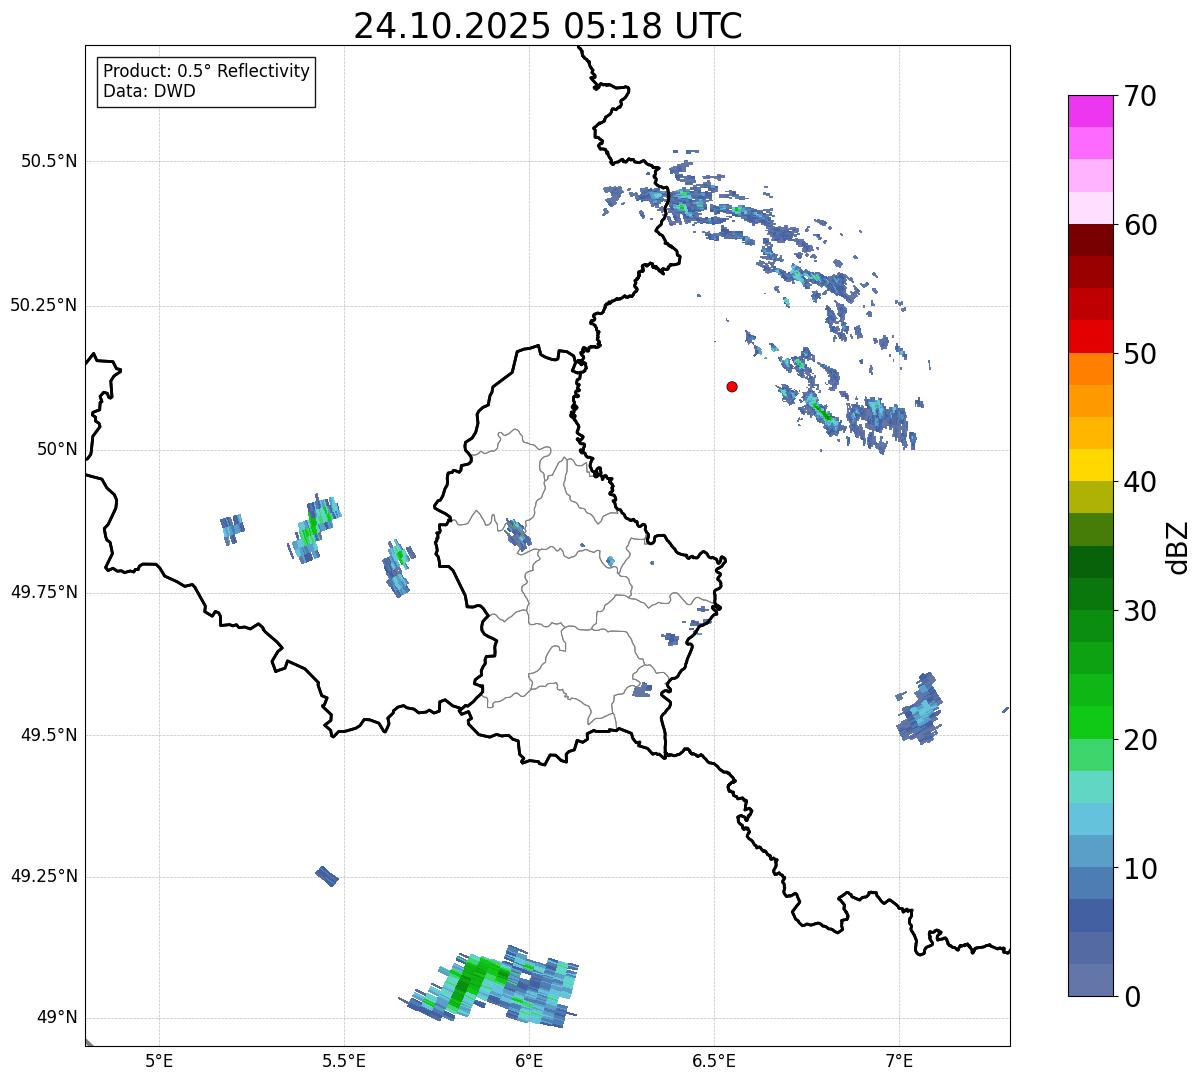Screen dimensions: 1202x1081
Task: Click the large green radar echo near 49°N
Action: click(x=490, y=985)
